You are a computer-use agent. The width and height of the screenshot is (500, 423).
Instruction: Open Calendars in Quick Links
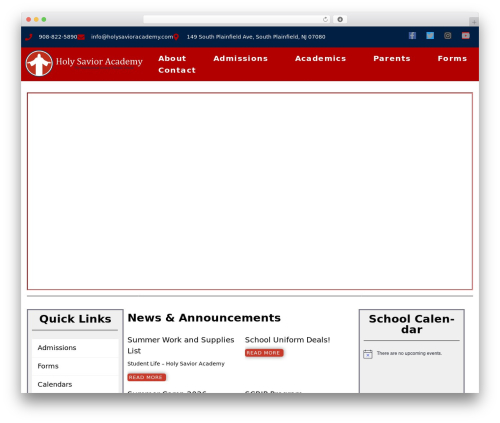75,384
